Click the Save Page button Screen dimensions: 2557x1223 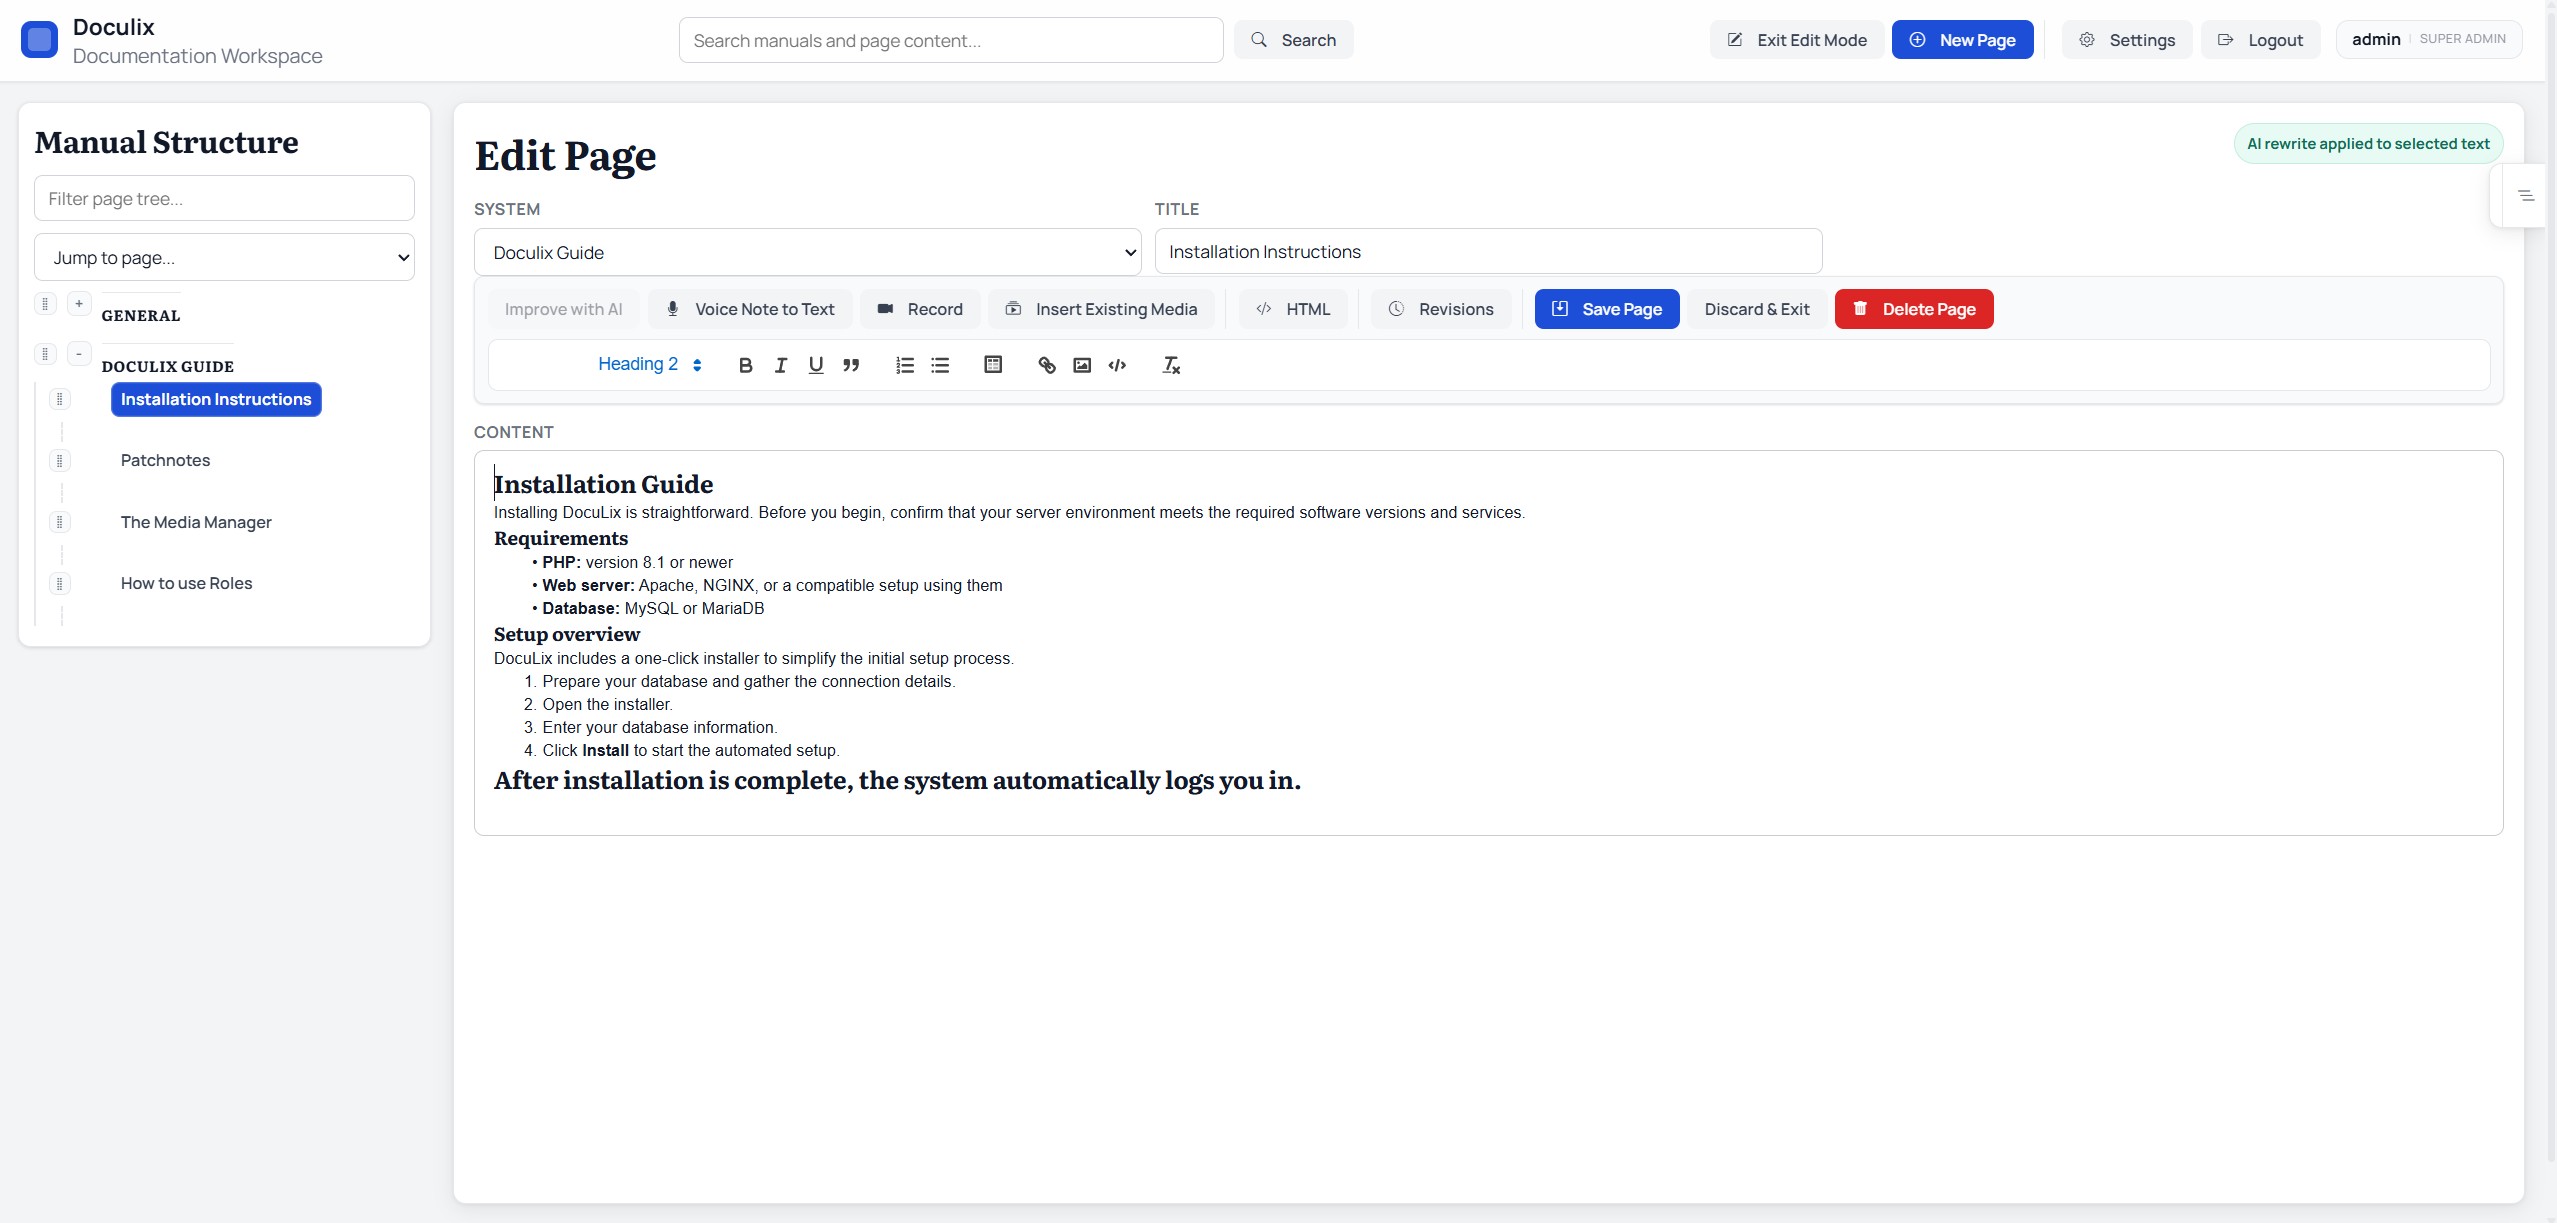tap(1606, 309)
